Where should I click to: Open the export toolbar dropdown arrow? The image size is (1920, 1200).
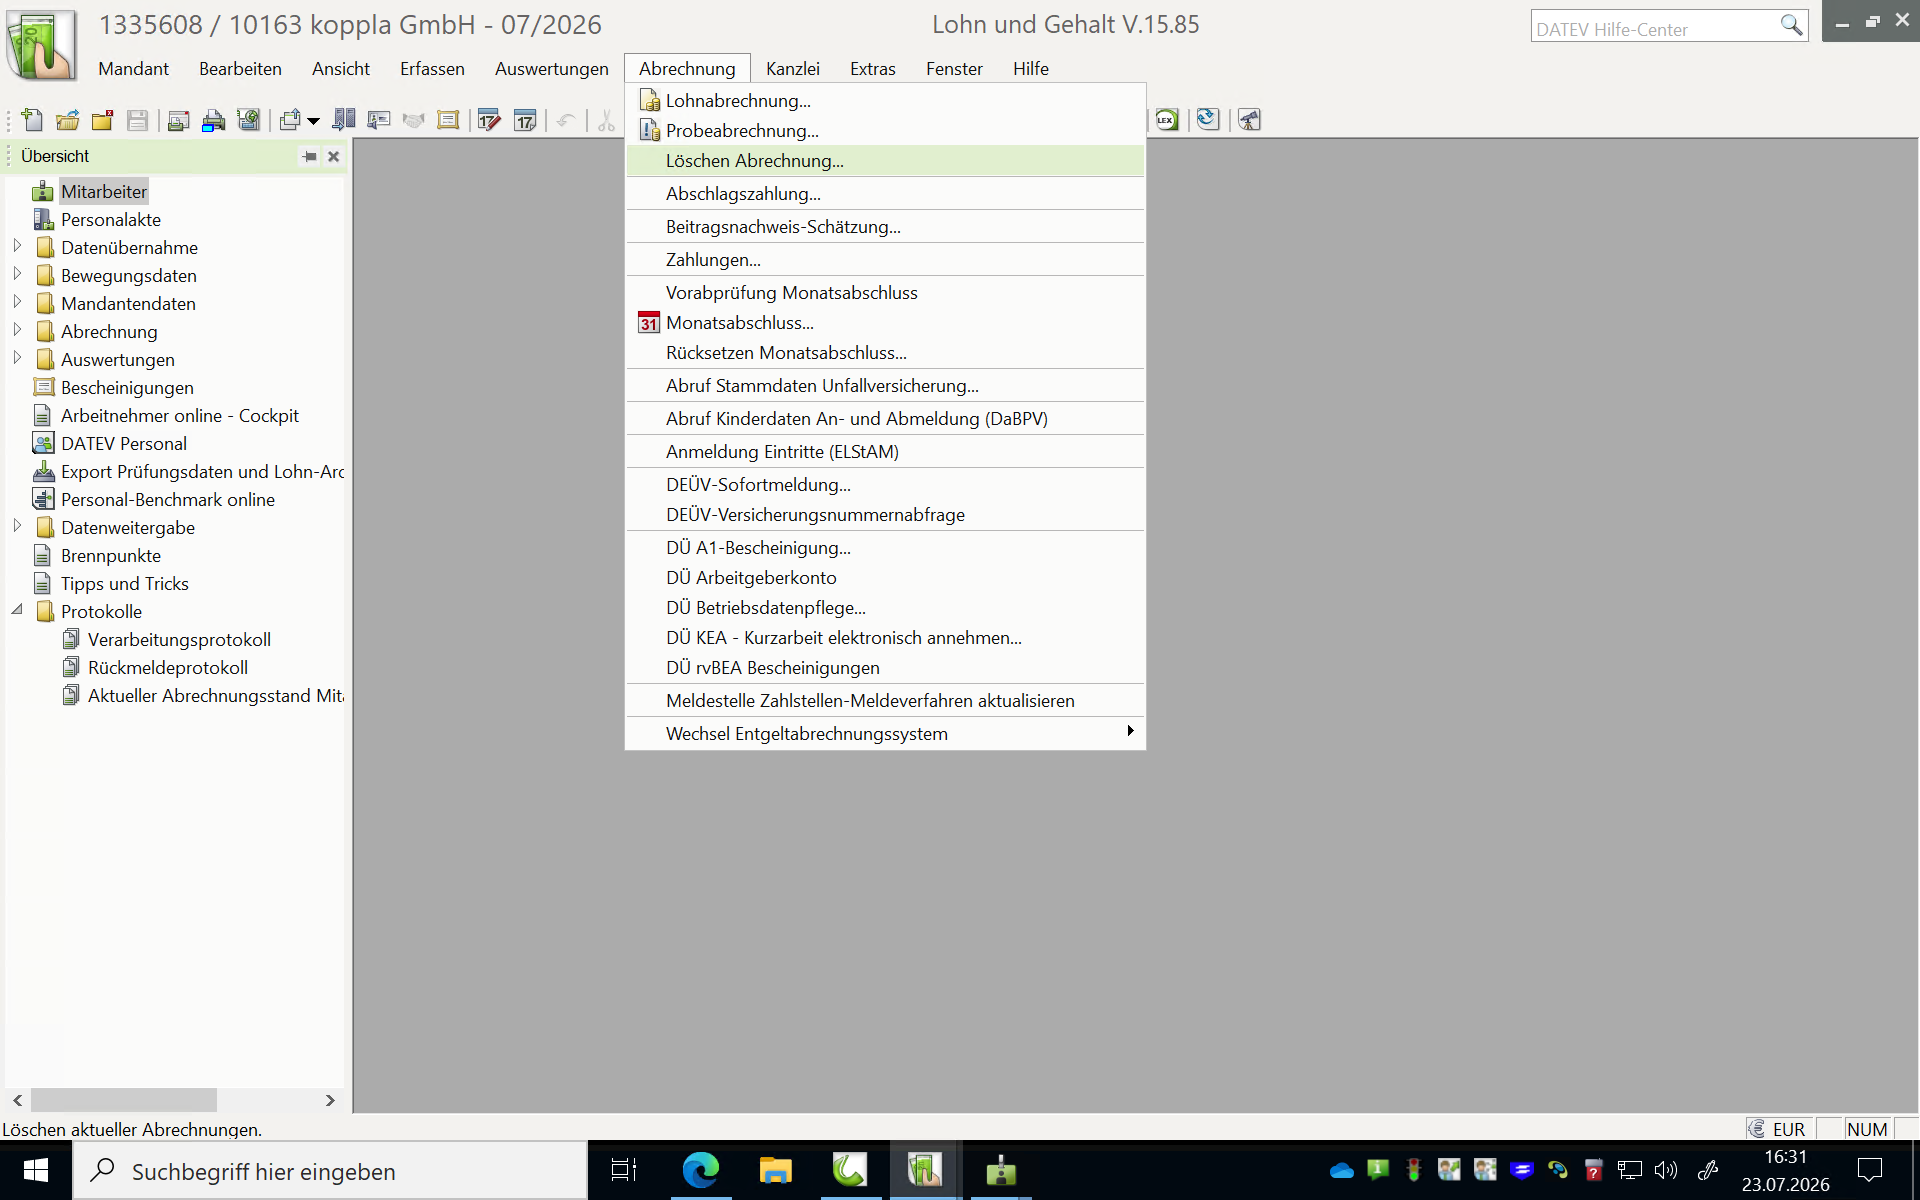point(313,121)
